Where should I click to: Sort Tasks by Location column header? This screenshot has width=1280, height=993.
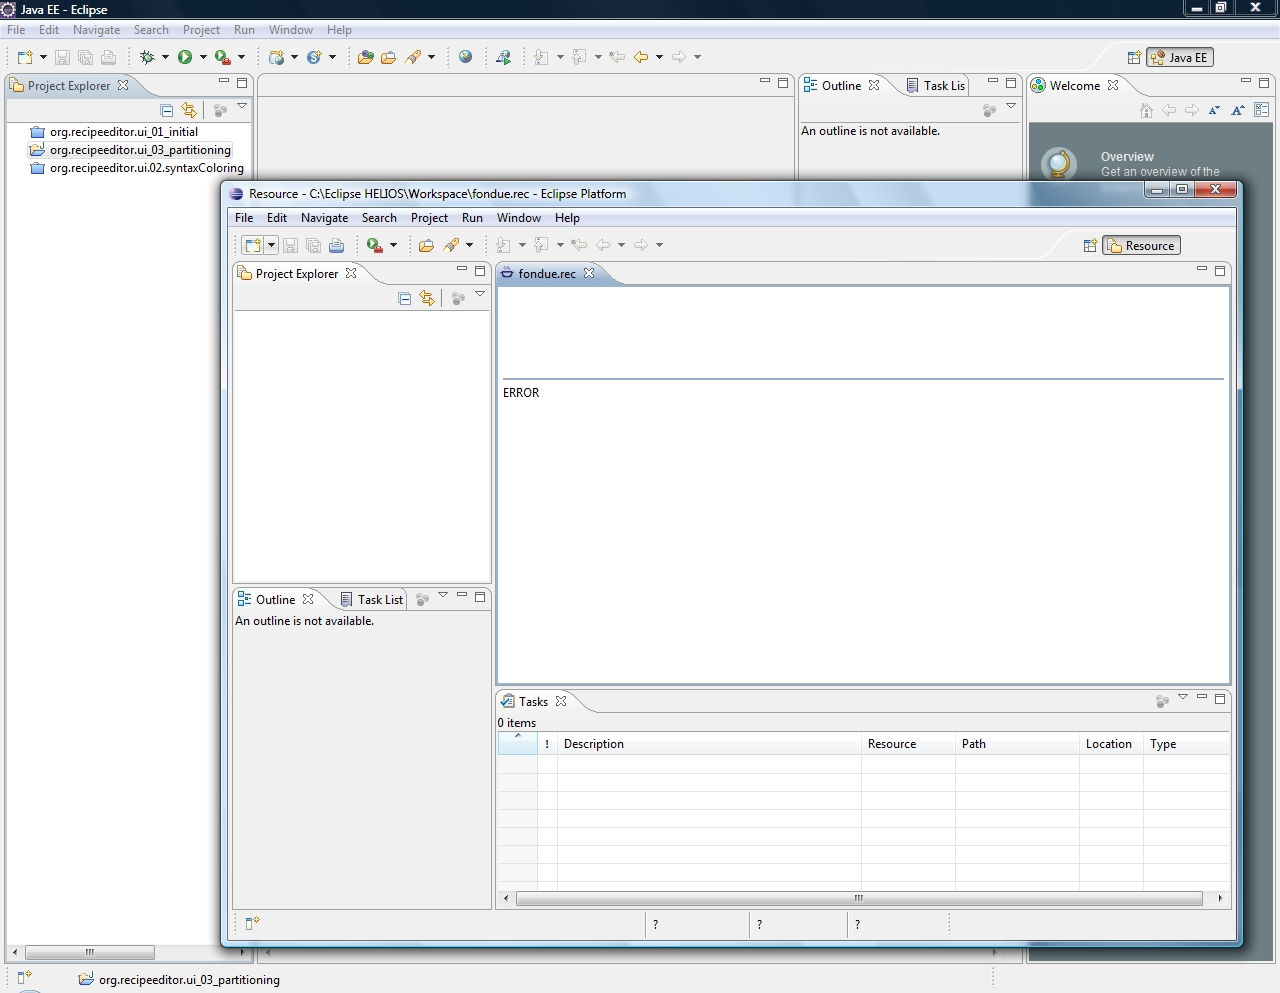[1111, 744]
